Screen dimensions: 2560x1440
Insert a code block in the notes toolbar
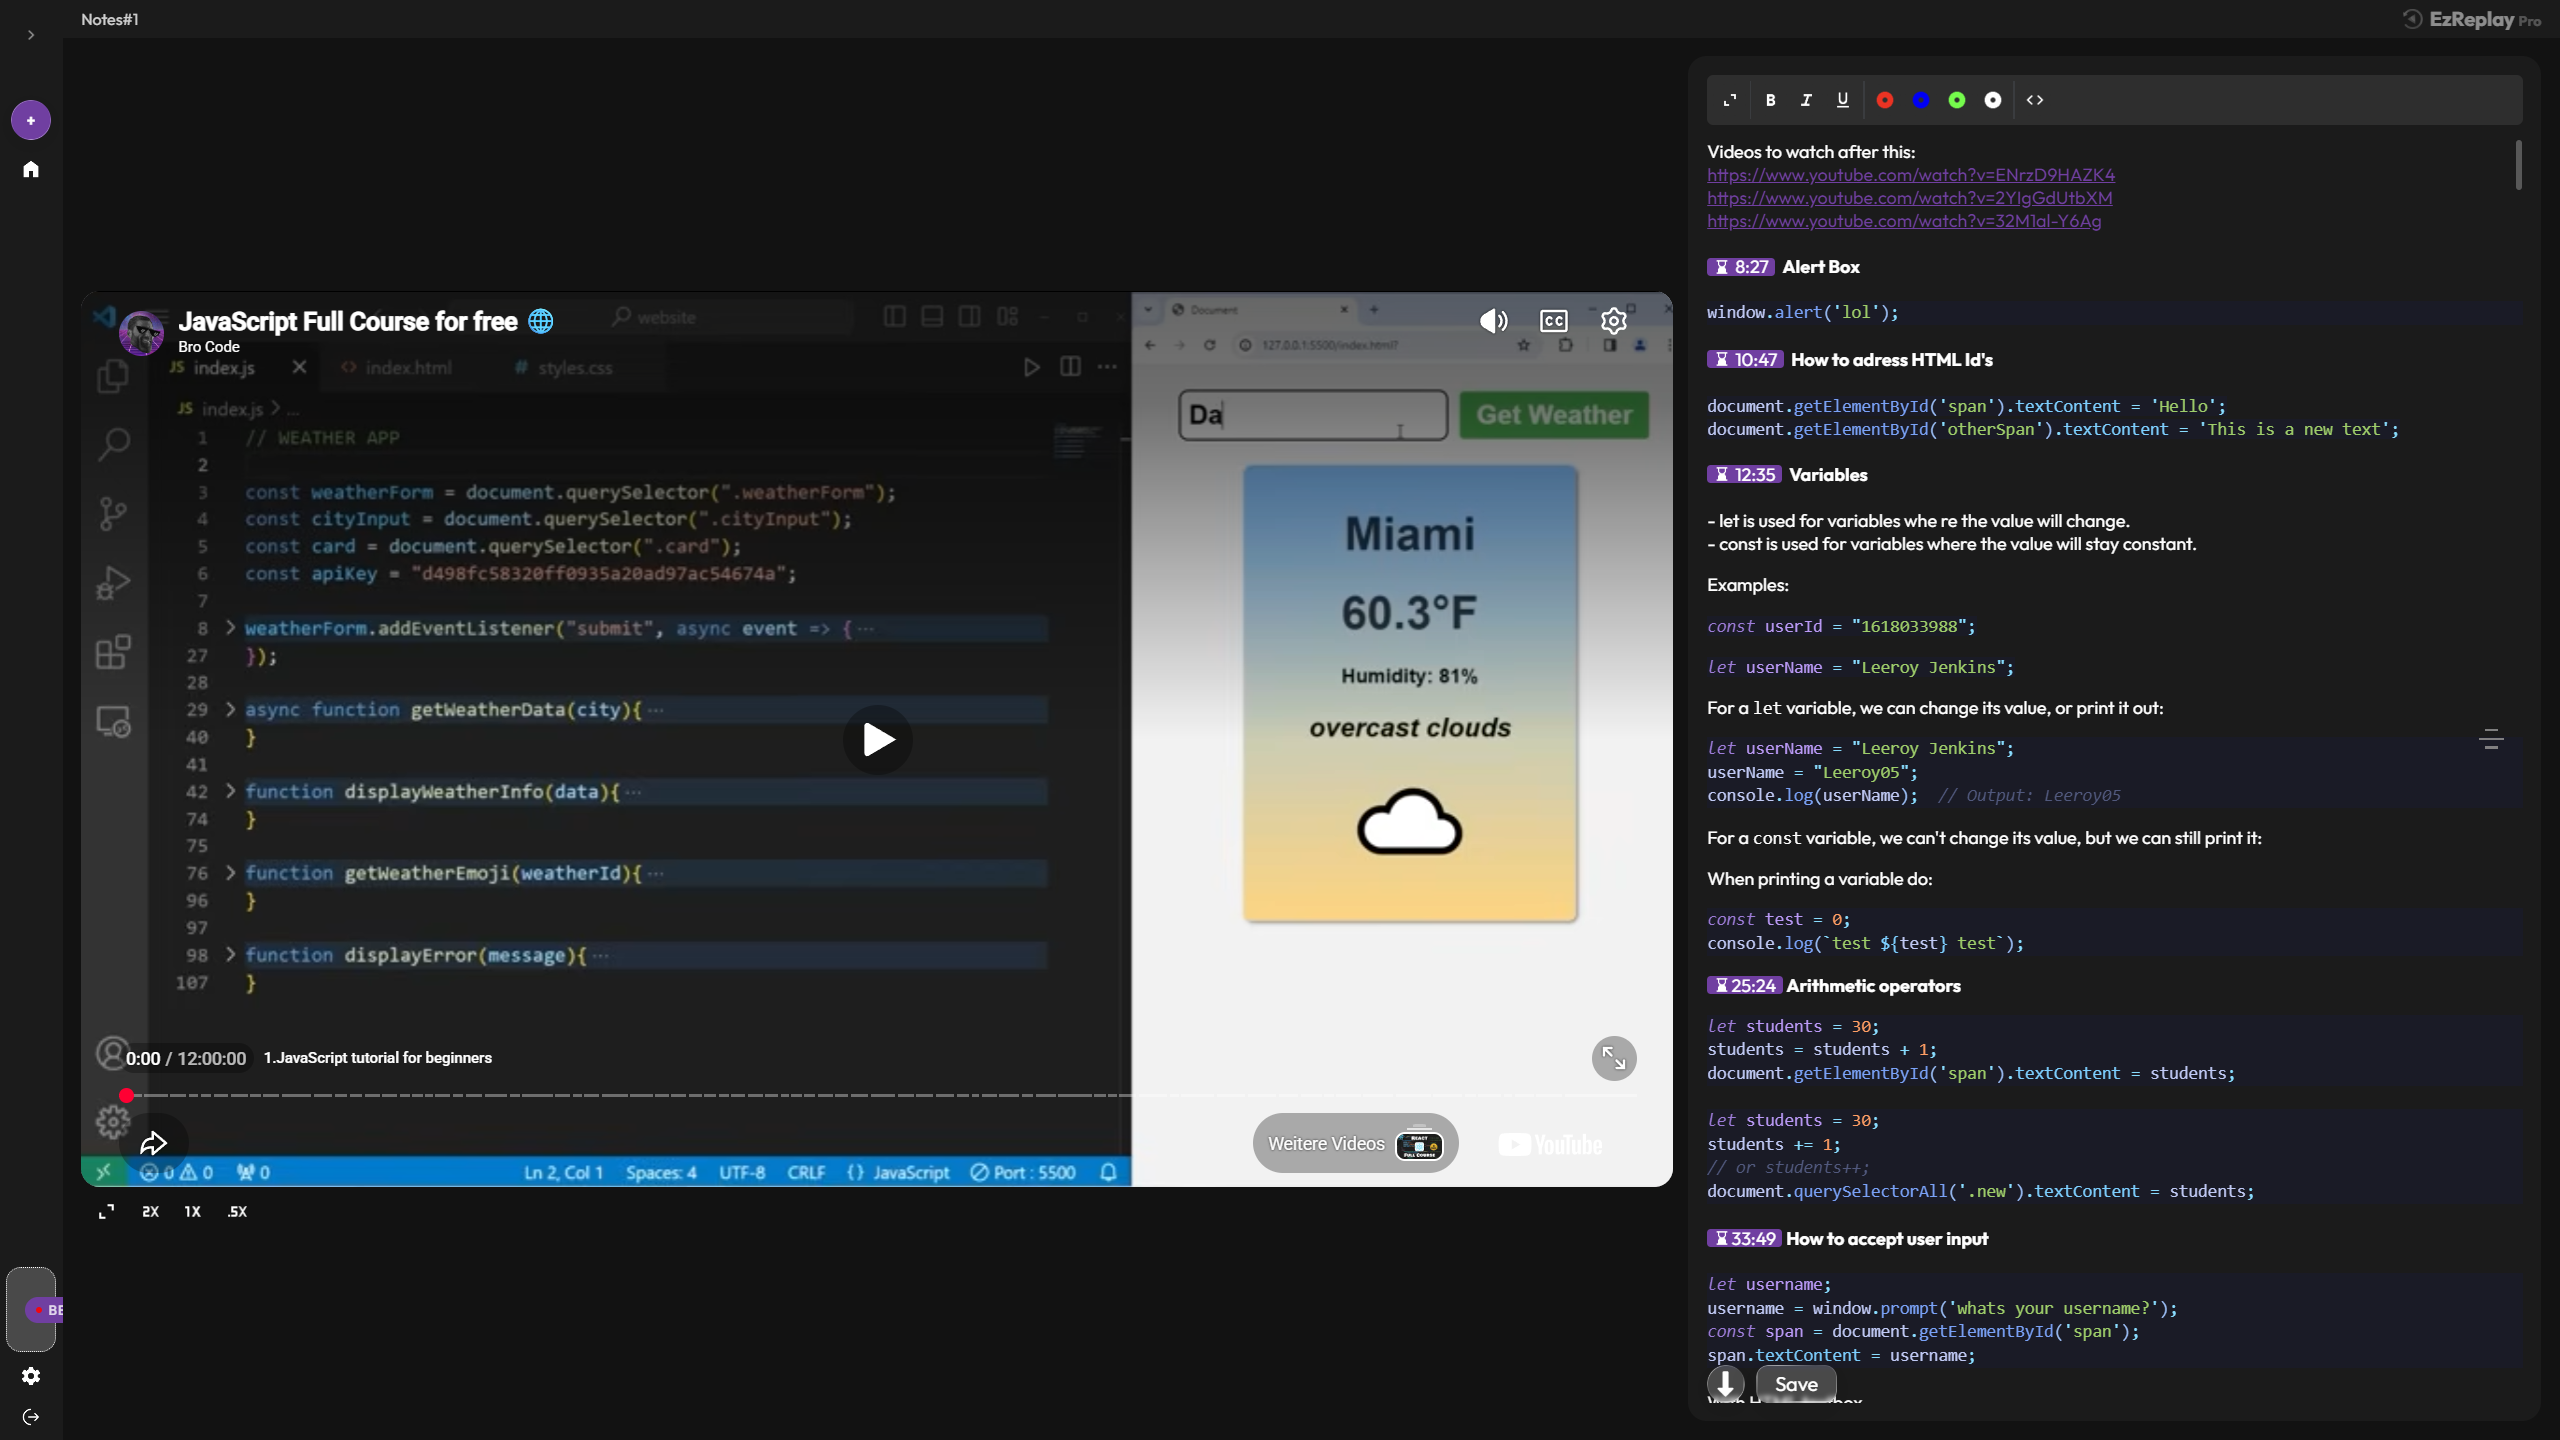2034,99
